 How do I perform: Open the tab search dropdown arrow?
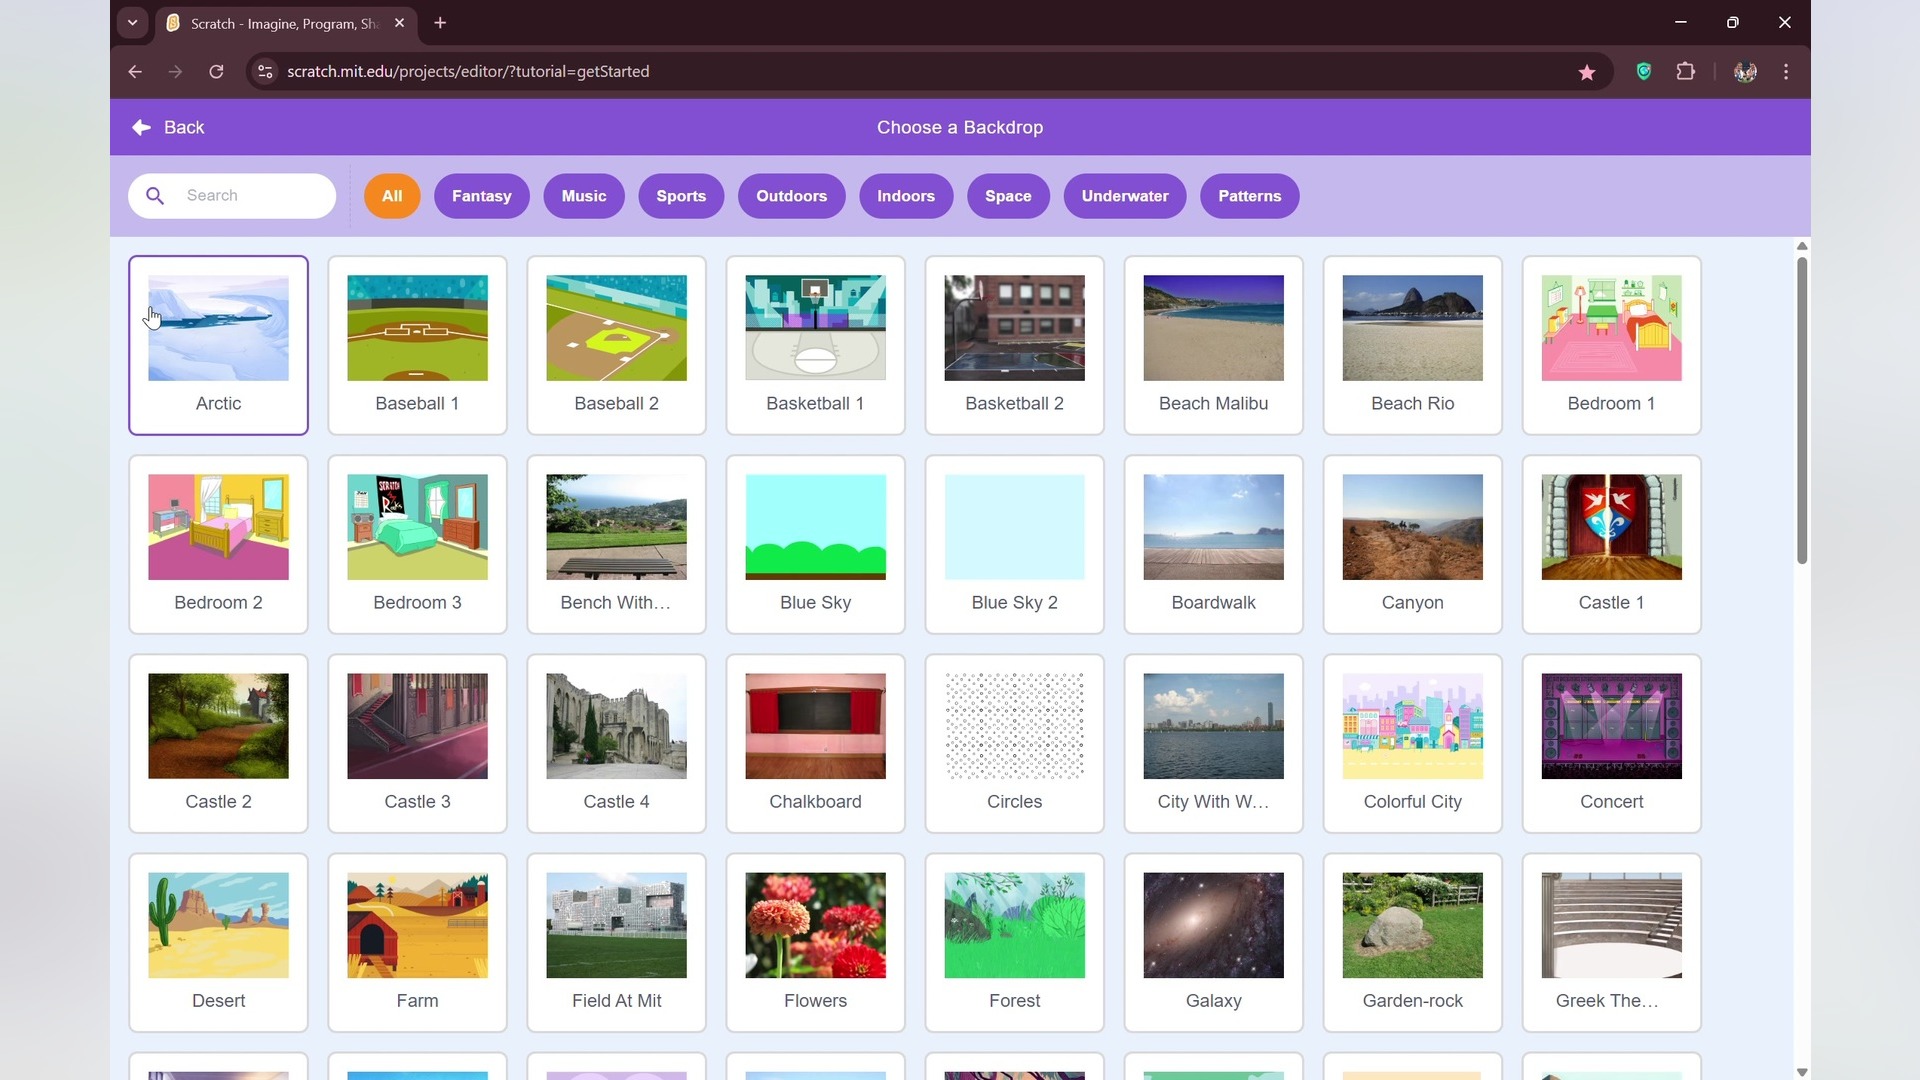tap(132, 23)
